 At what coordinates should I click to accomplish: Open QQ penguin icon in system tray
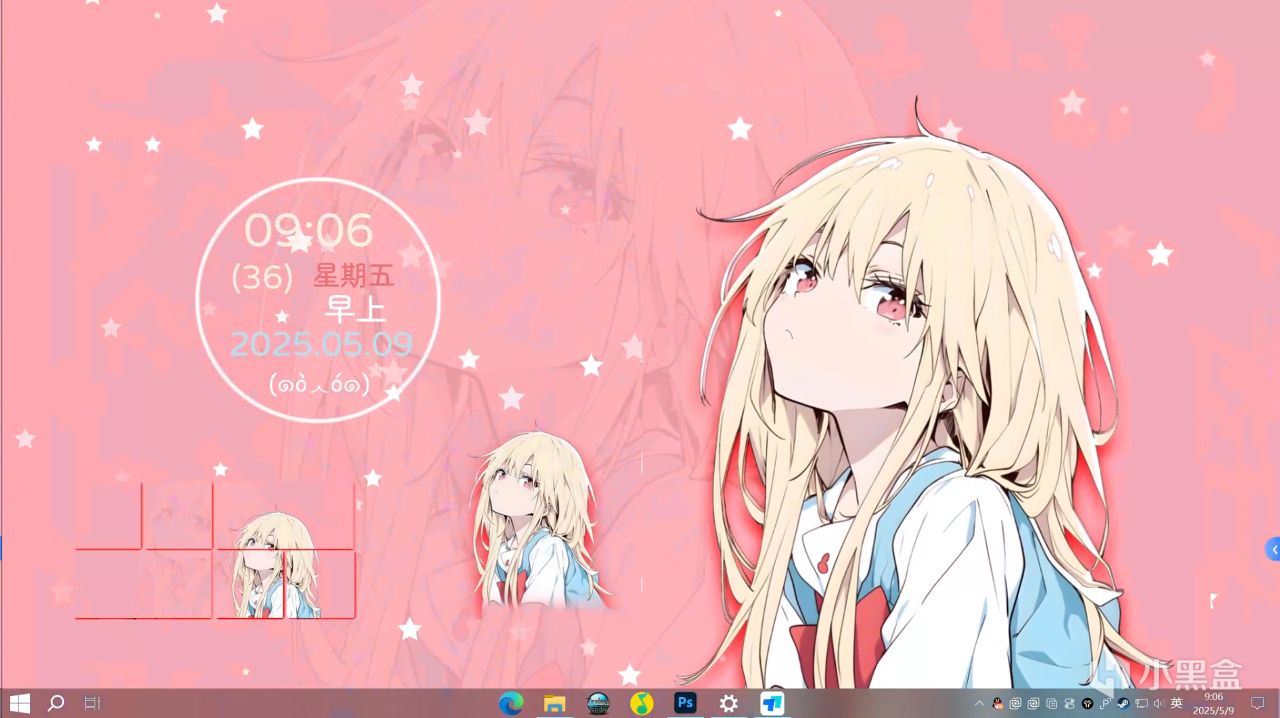coord(998,703)
